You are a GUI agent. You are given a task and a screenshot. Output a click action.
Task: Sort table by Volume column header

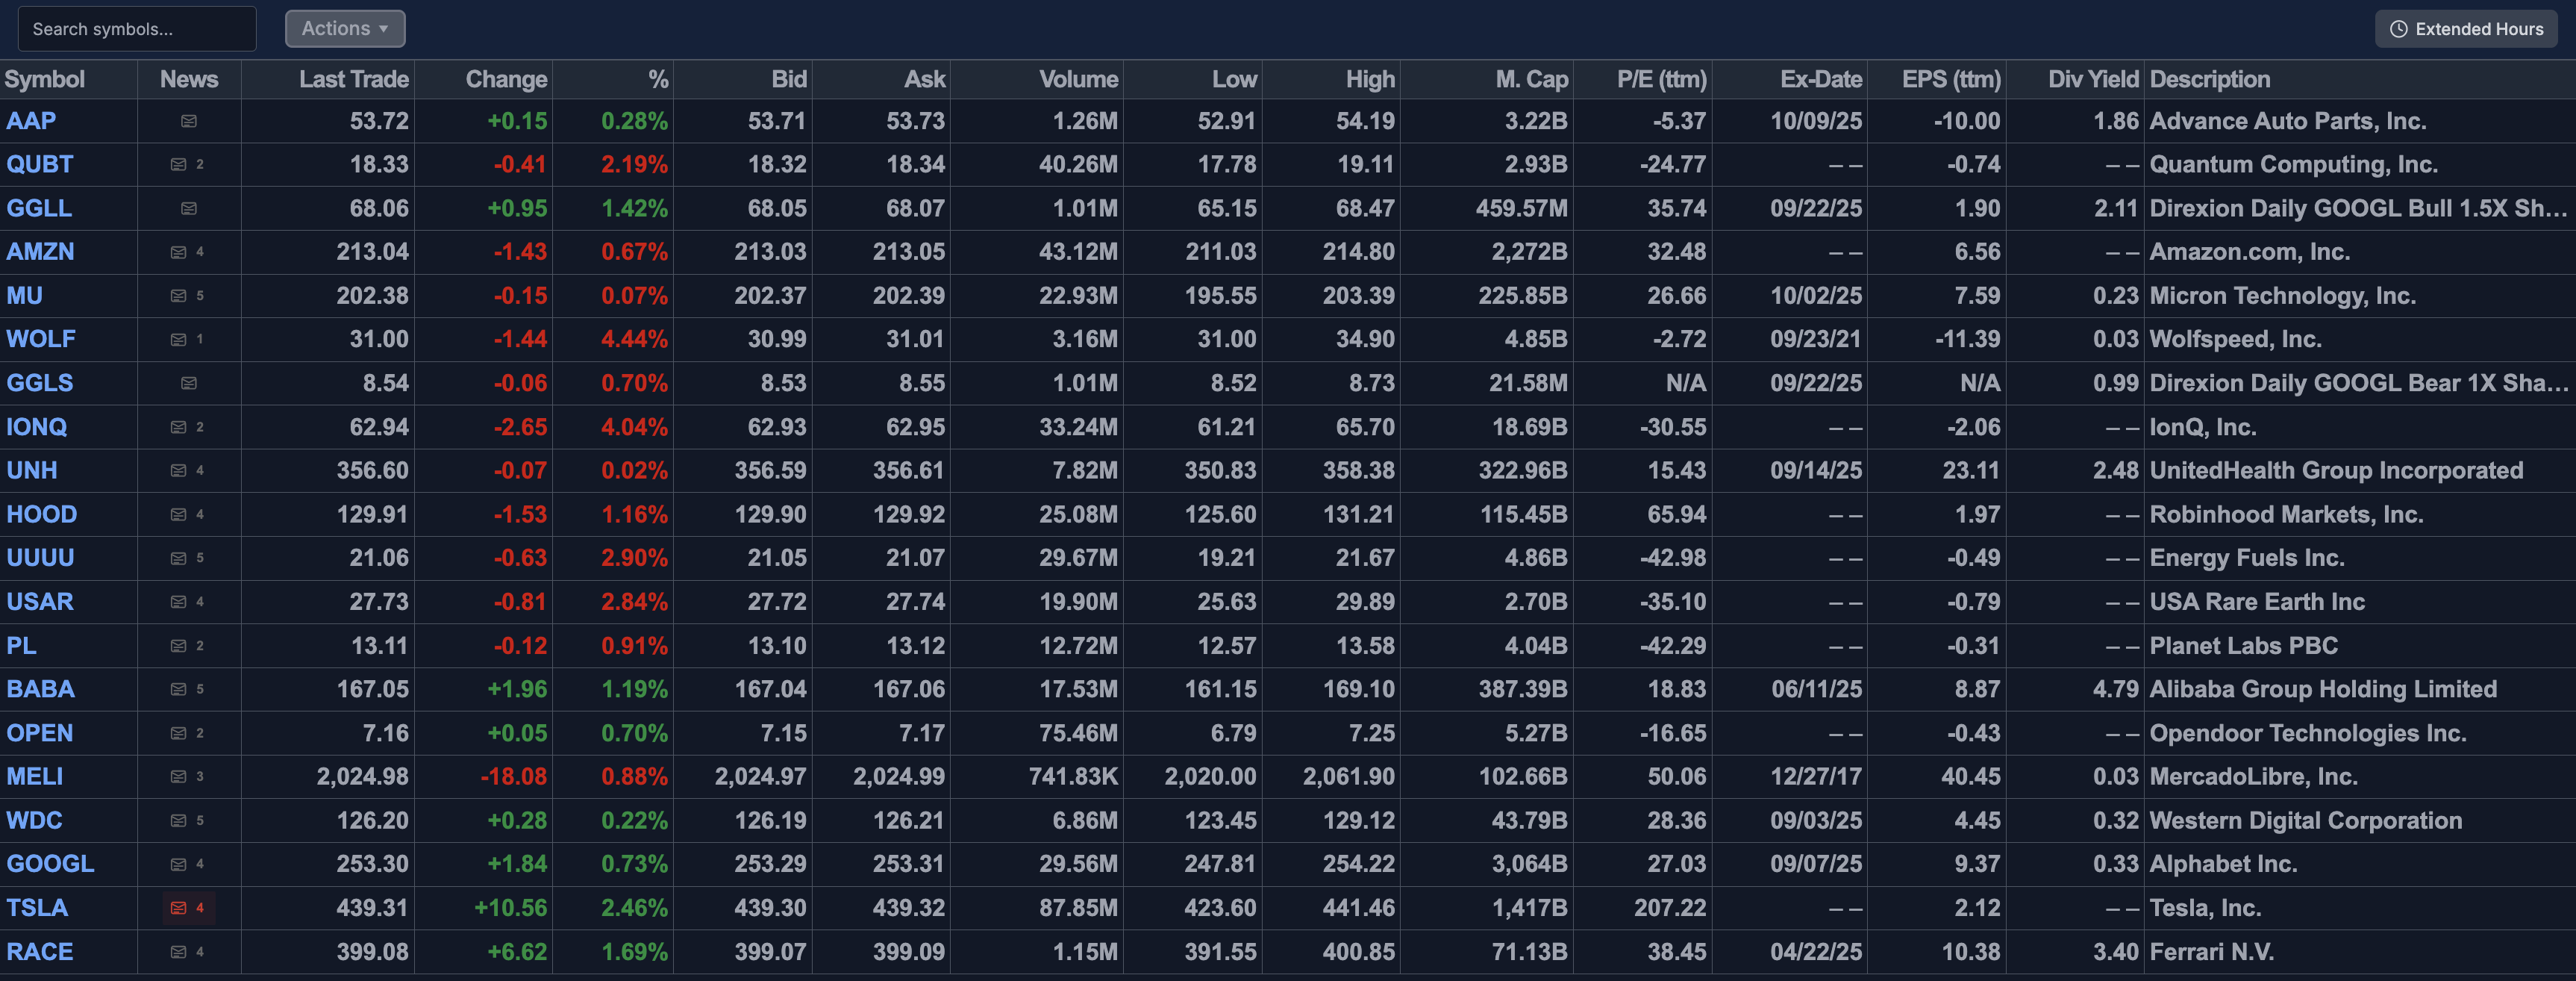pyautogui.click(x=1078, y=79)
